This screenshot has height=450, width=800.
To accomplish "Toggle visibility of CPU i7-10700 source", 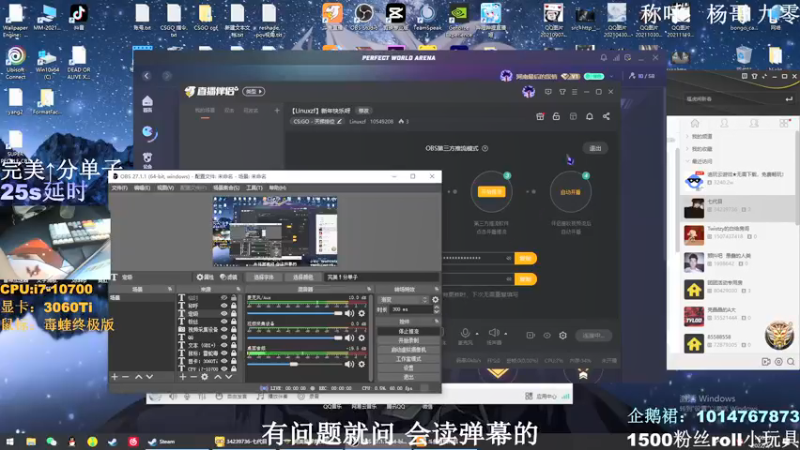I will pyautogui.click(x=223, y=368).
